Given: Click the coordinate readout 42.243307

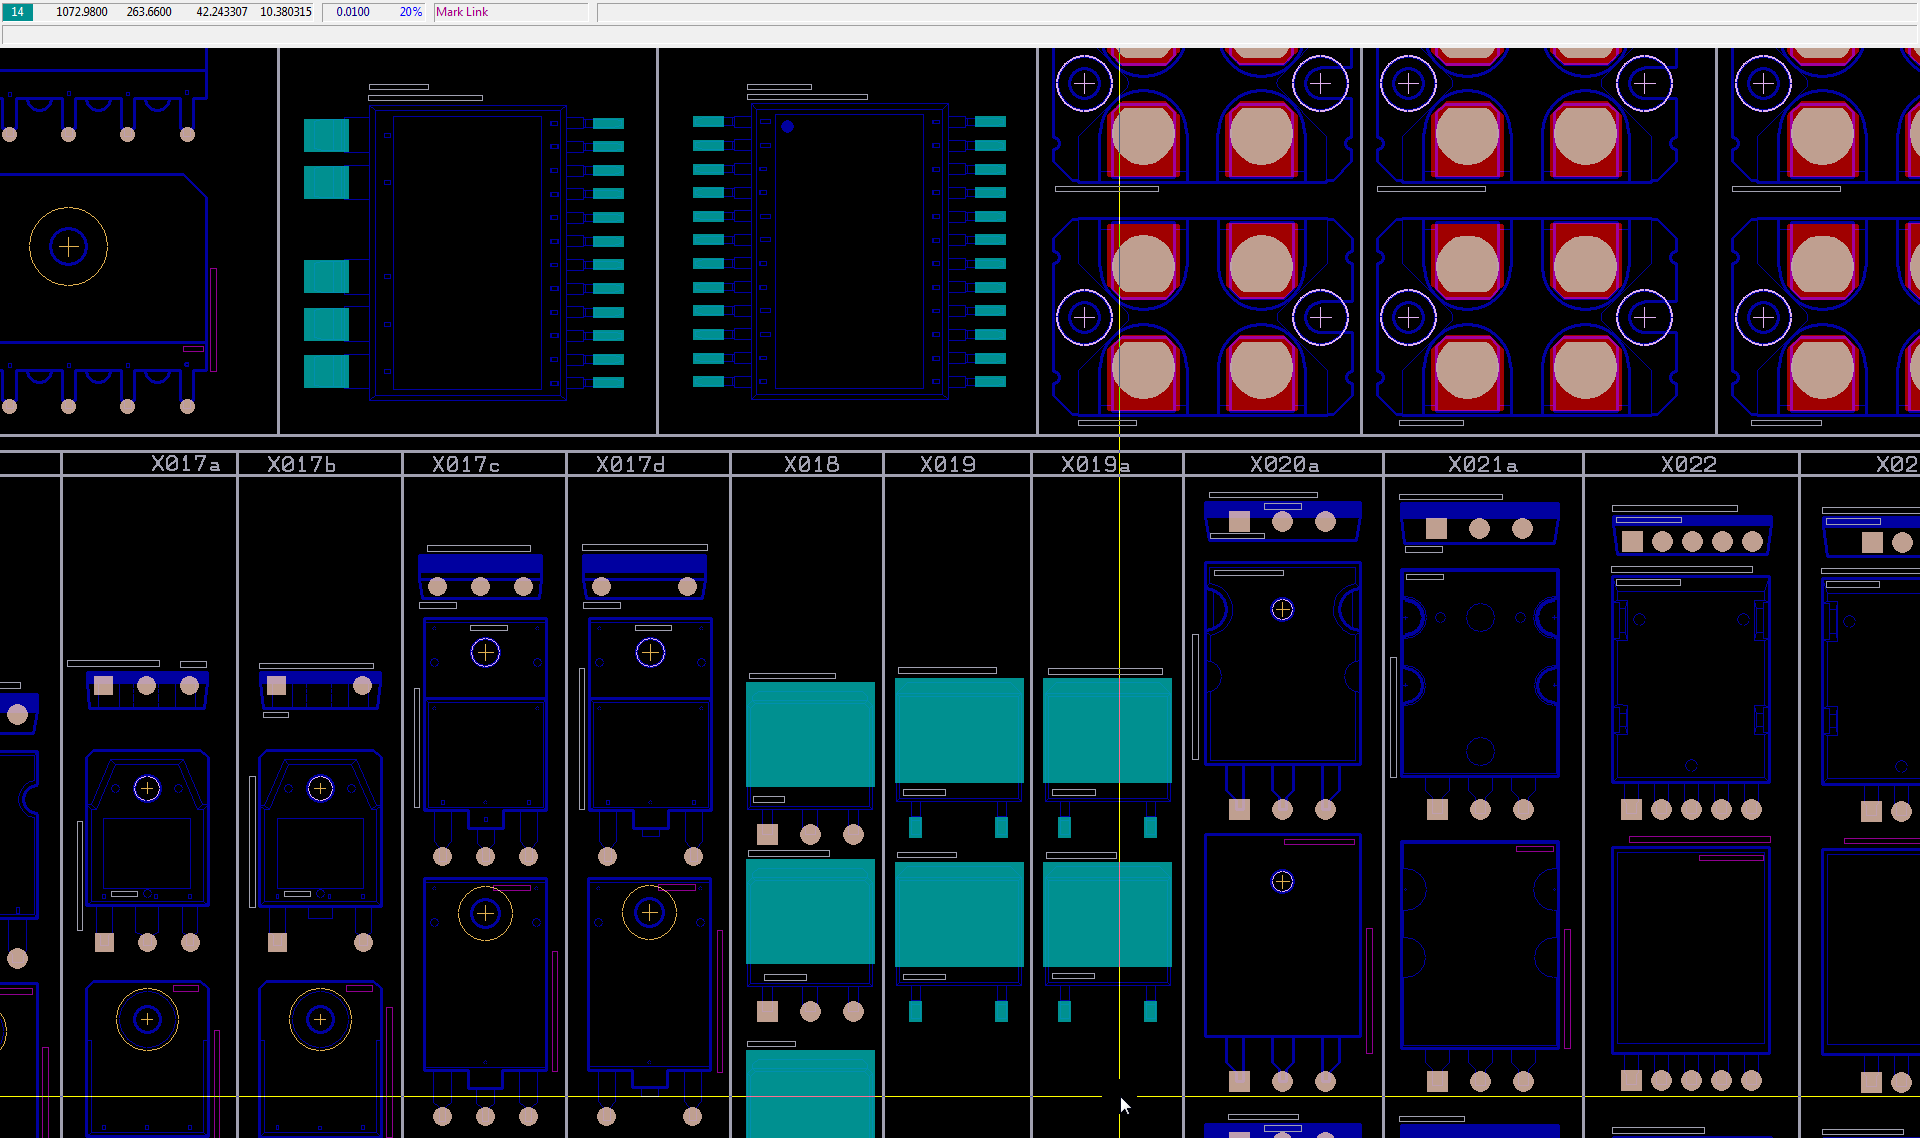Looking at the screenshot, I should point(222,12).
